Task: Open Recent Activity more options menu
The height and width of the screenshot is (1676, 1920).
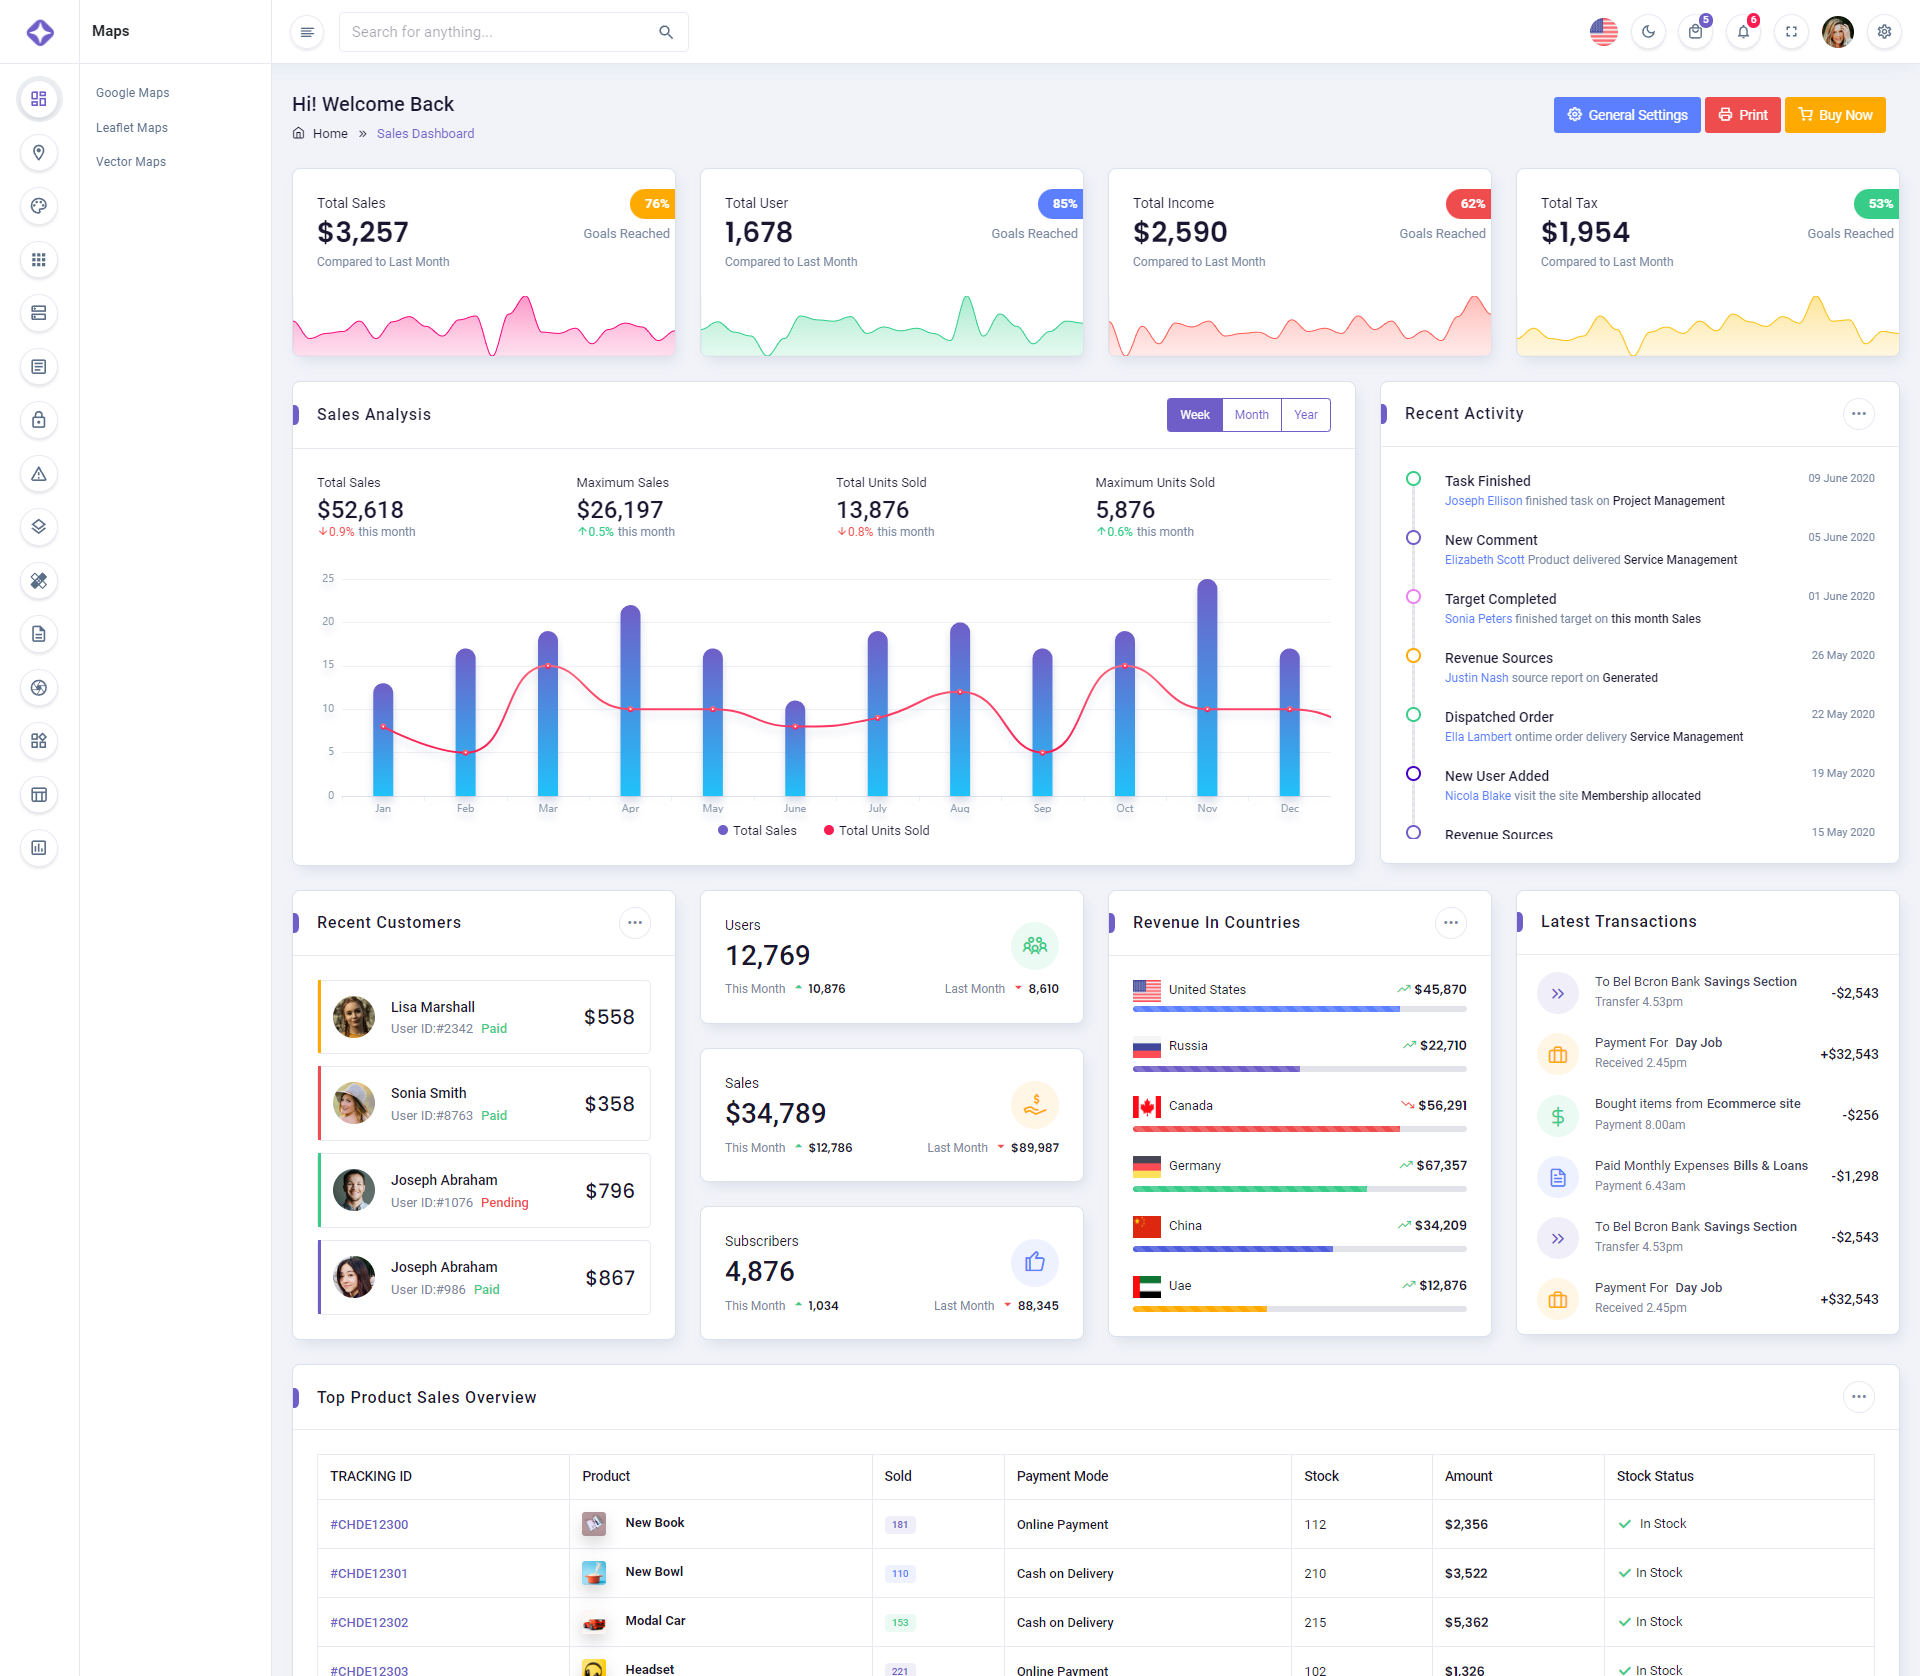Action: coord(1858,414)
